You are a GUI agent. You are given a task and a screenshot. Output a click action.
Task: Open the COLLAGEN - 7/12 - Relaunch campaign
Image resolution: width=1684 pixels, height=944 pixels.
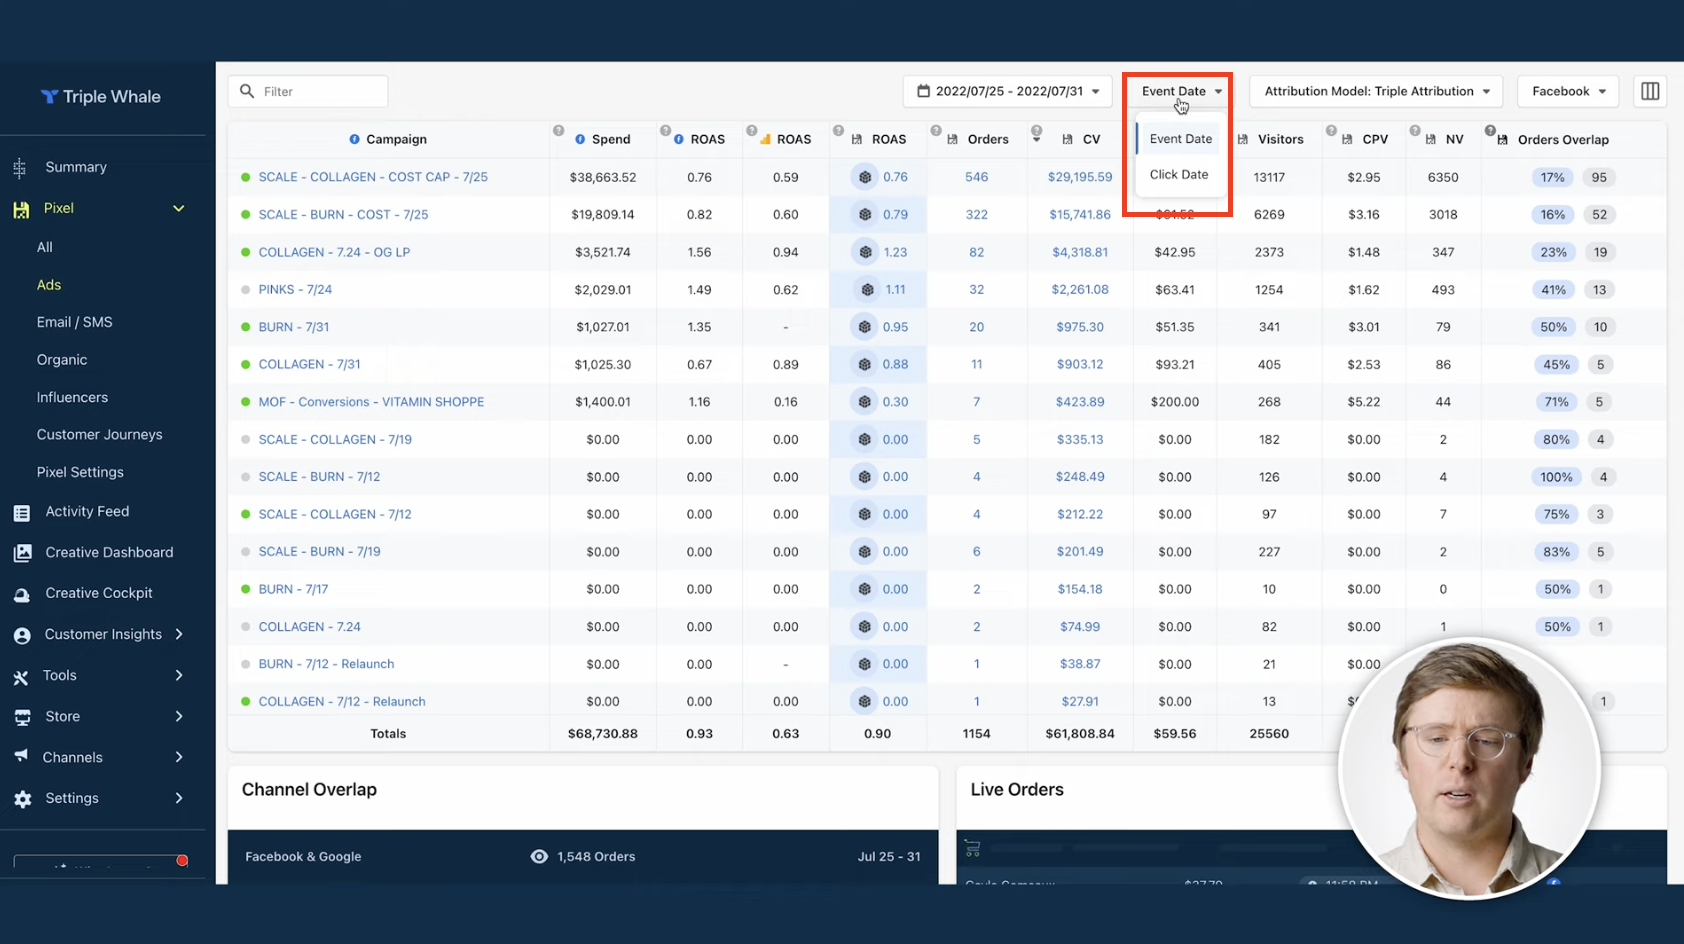tap(342, 701)
